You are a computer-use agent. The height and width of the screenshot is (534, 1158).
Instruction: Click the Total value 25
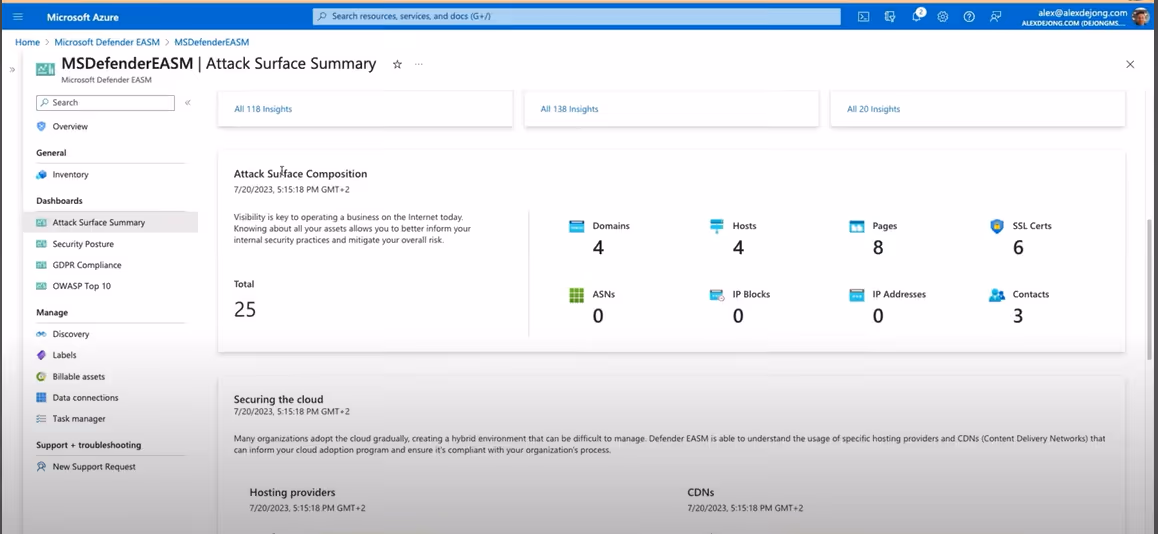click(x=245, y=309)
